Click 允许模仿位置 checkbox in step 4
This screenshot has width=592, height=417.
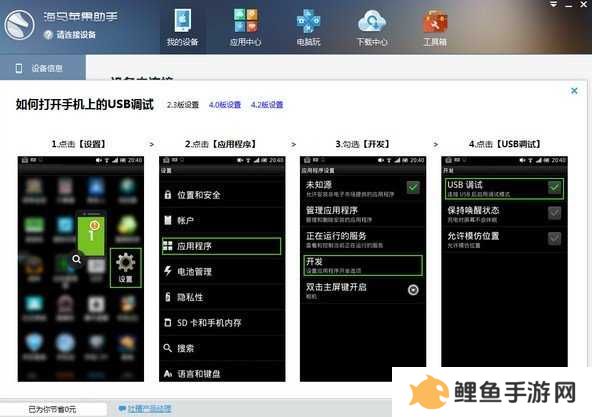point(554,238)
